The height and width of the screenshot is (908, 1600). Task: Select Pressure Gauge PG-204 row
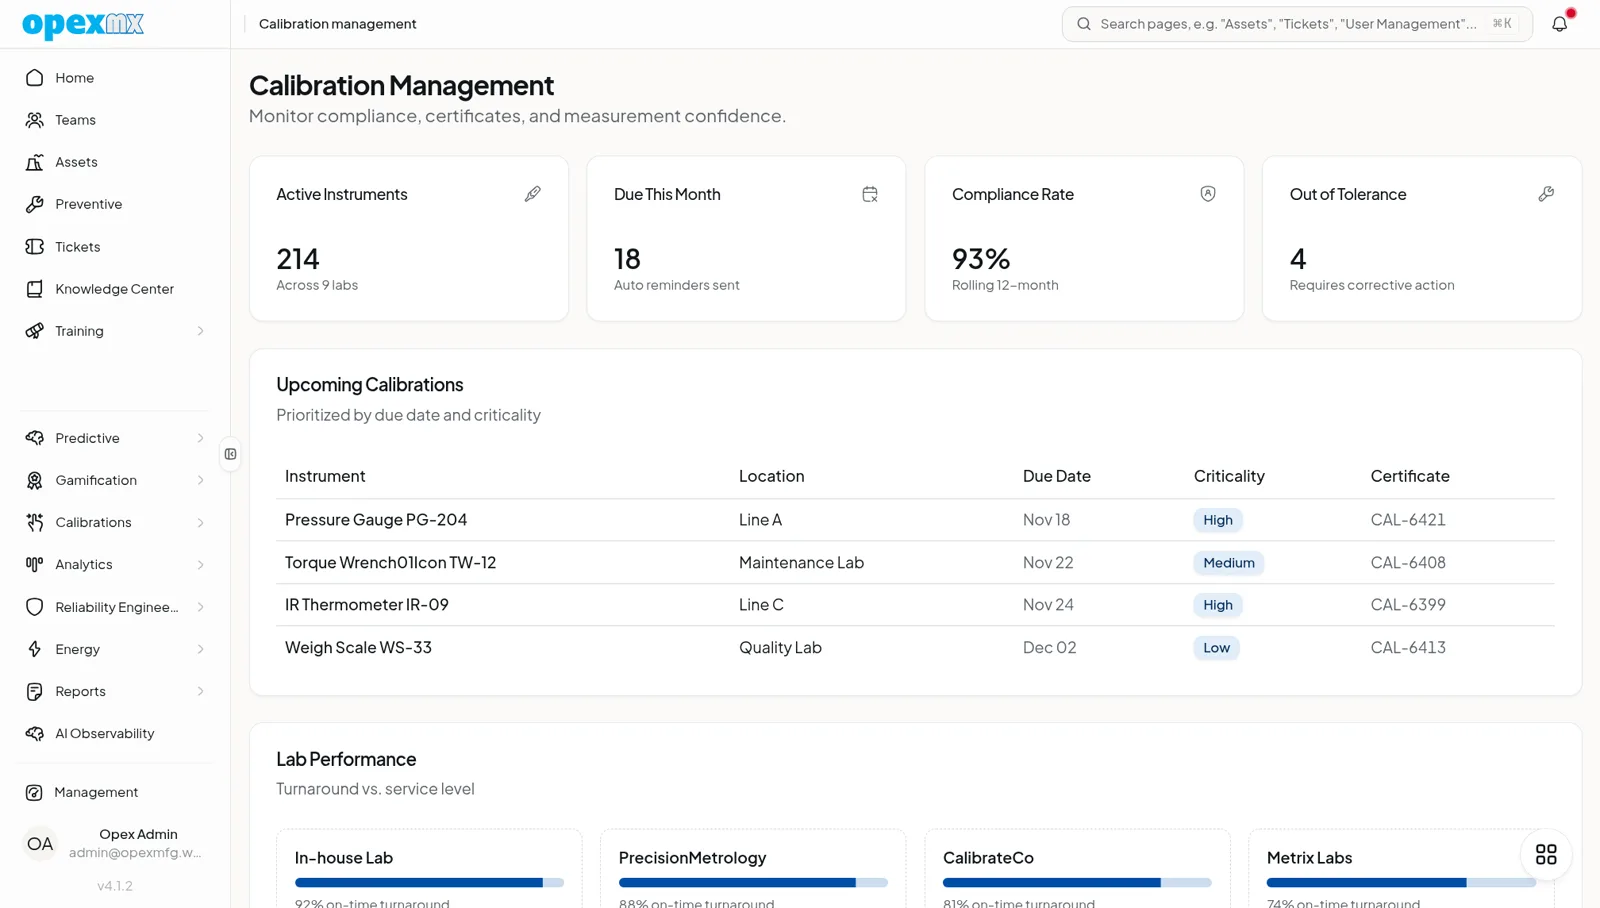915,520
